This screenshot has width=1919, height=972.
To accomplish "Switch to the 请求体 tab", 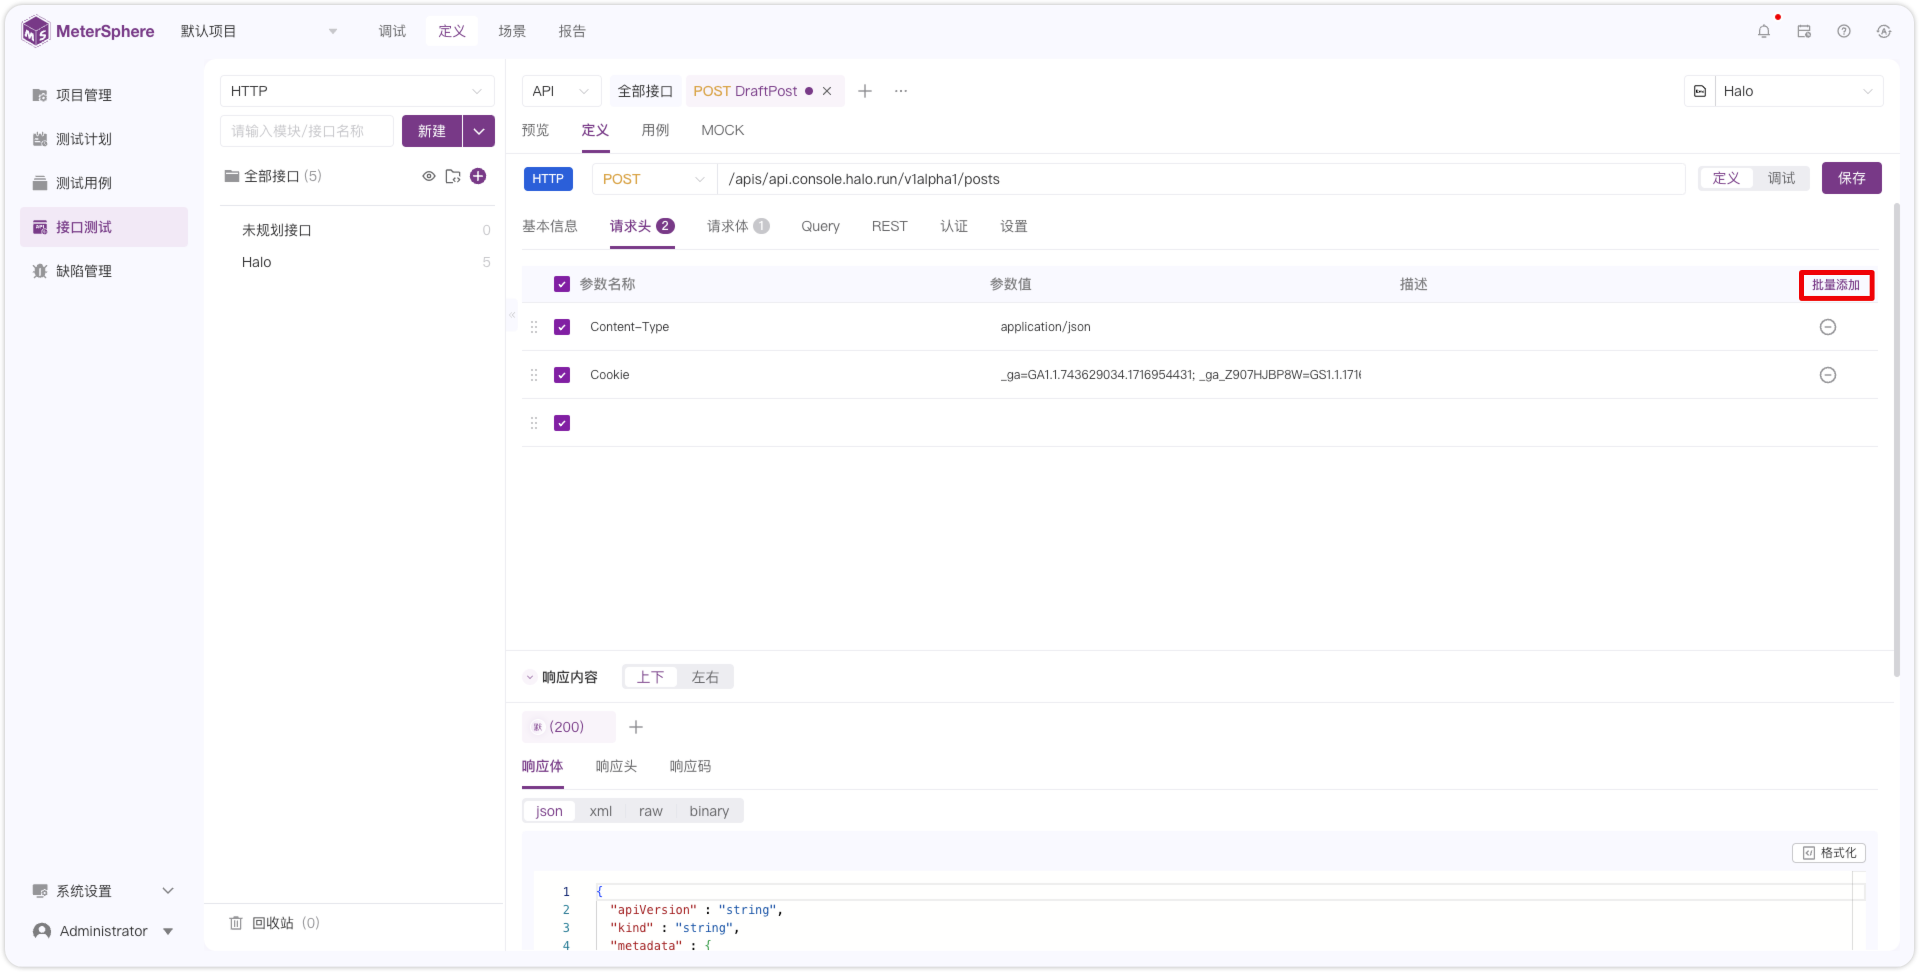I will tap(738, 226).
